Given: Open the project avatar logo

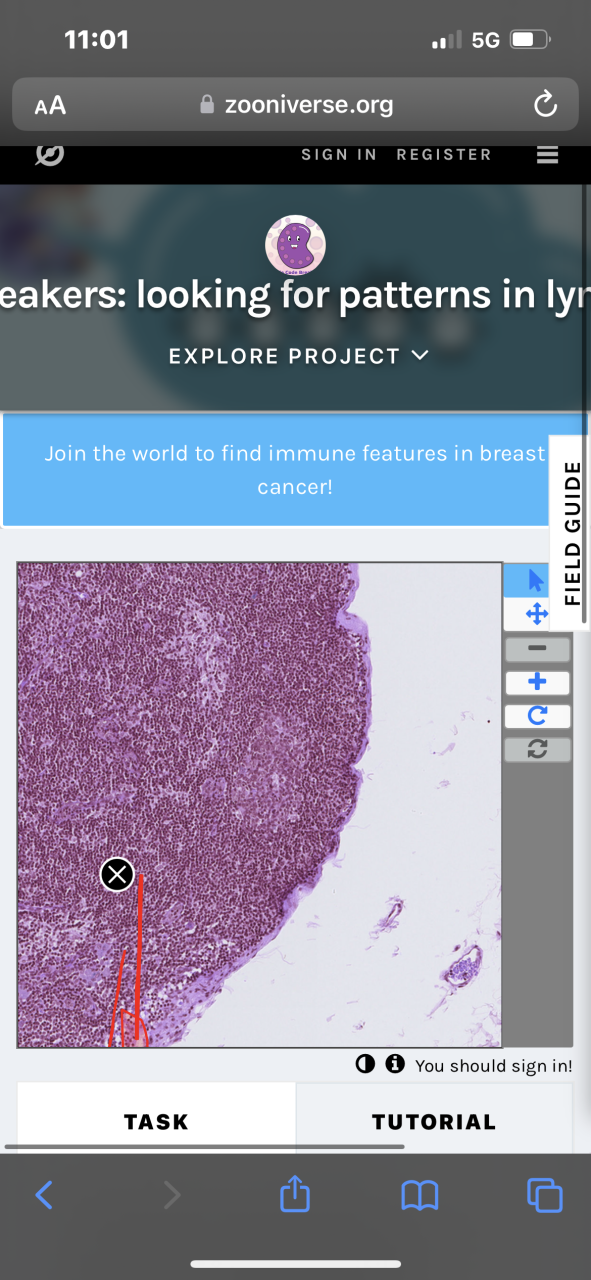Looking at the screenshot, I should tap(295, 246).
